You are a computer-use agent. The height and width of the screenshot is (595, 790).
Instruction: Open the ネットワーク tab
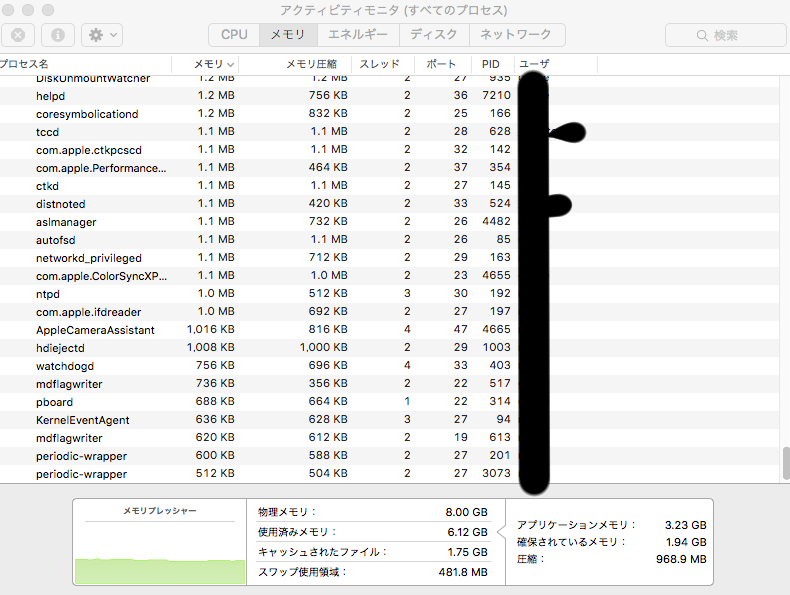(x=517, y=35)
